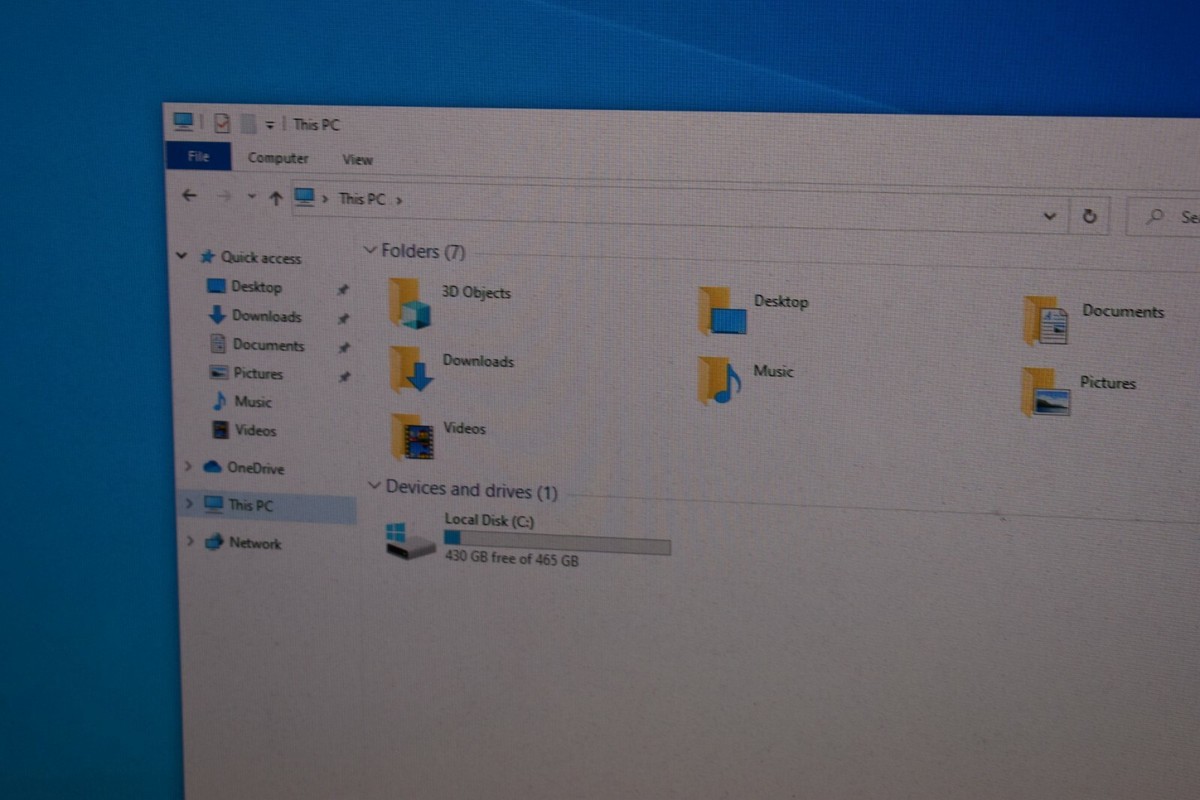Screen dimensions: 1200x800
Task: Expand Network in the navigation pane
Action: 190,542
